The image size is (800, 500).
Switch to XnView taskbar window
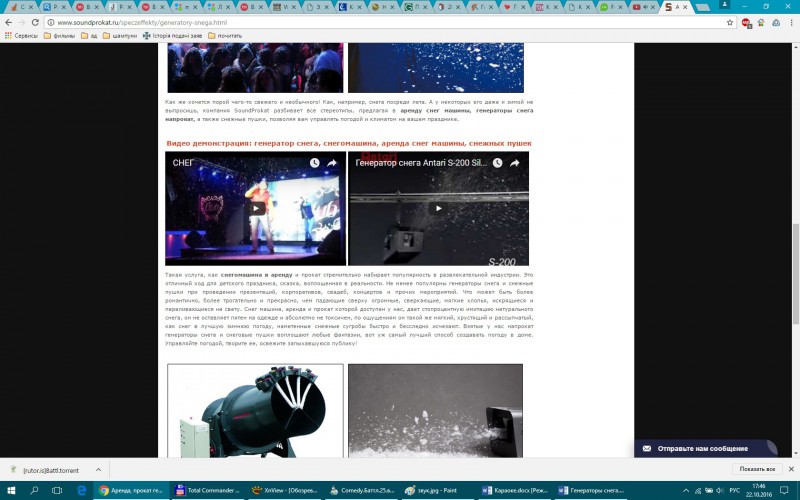[286, 490]
